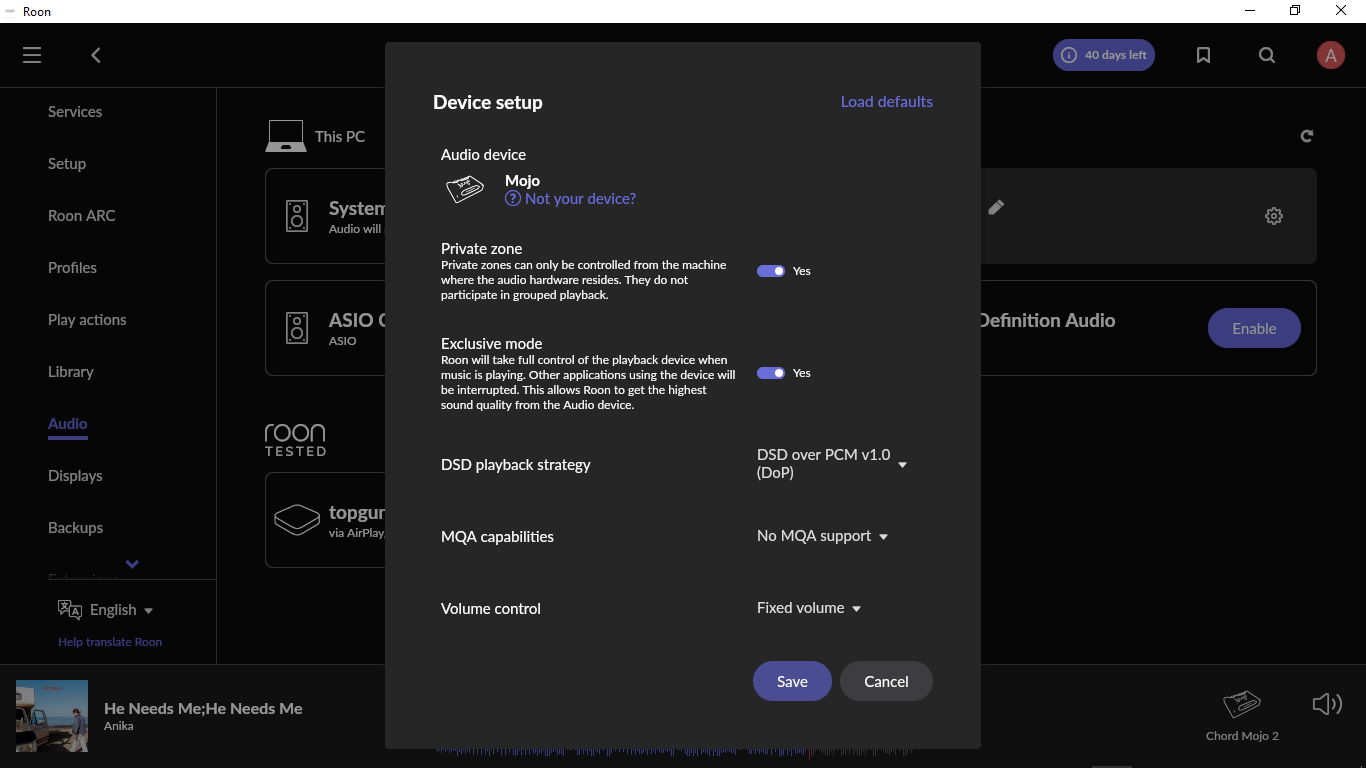Click the Exclusive mode label
The image size is (1366, 768).
(x=492, y=344)
